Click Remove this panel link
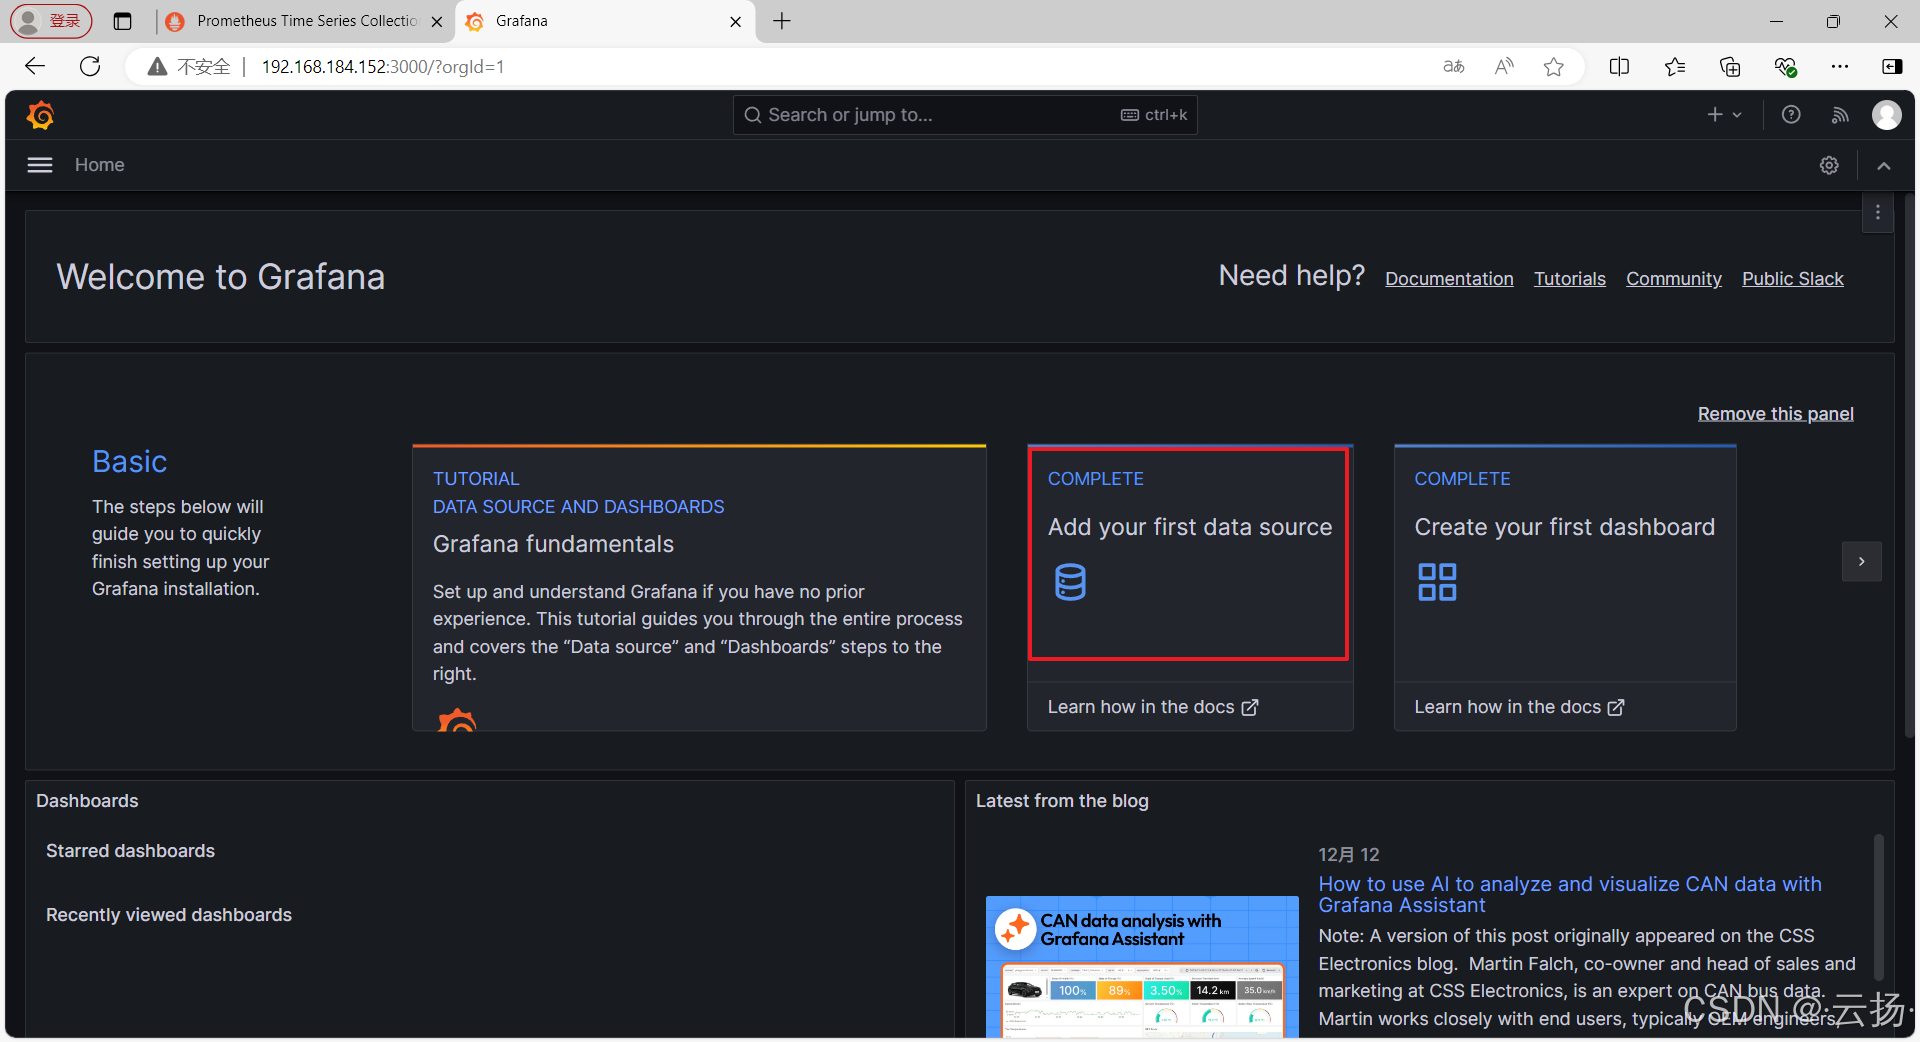The height and width of the screenshot is (1042, 1920). (1775, 414)
